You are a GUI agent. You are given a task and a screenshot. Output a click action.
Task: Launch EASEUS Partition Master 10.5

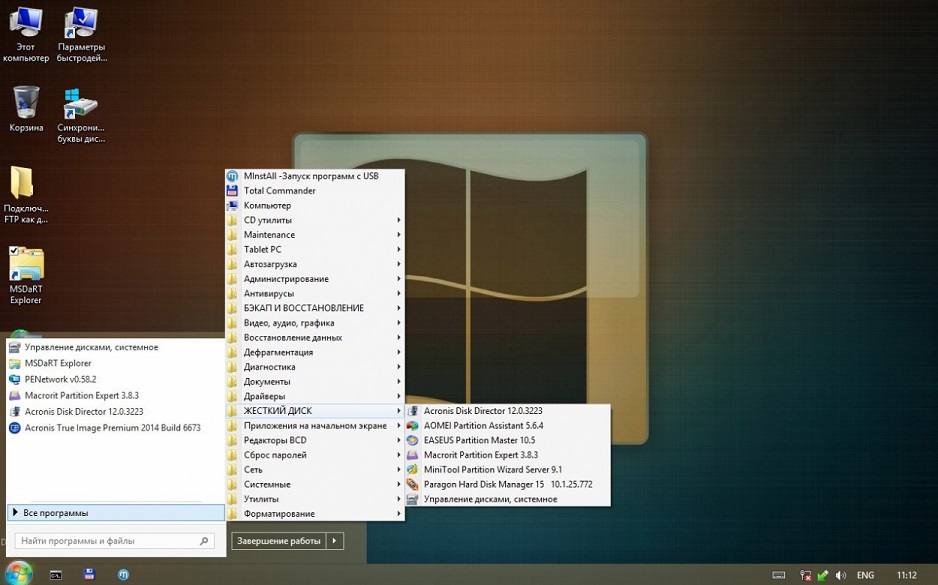508,440
